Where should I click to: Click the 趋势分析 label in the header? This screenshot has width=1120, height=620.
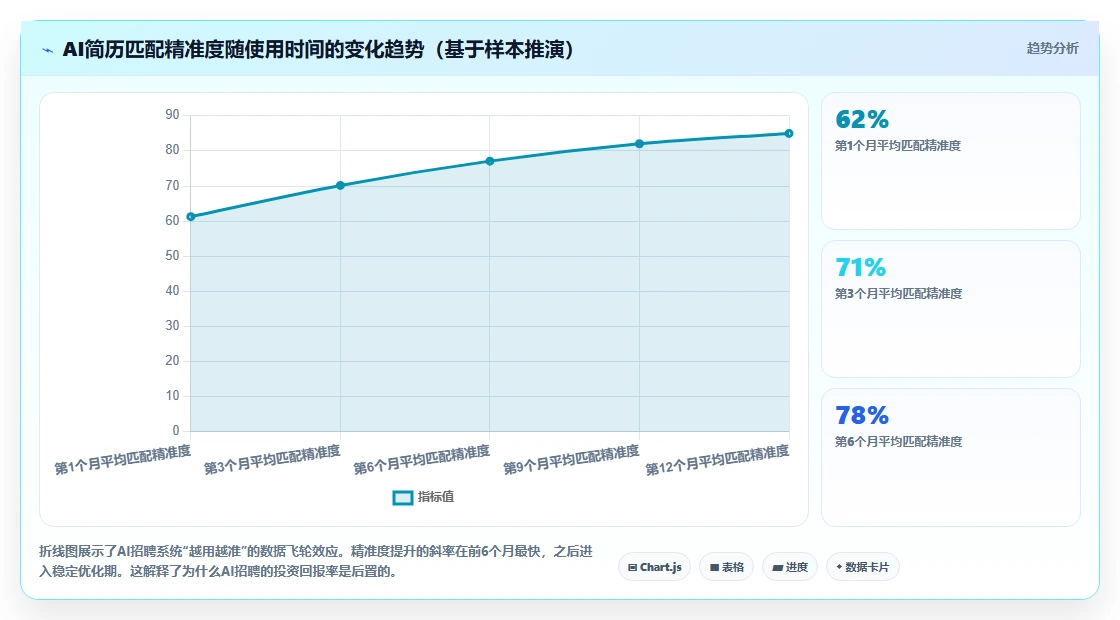(1052, 49)
